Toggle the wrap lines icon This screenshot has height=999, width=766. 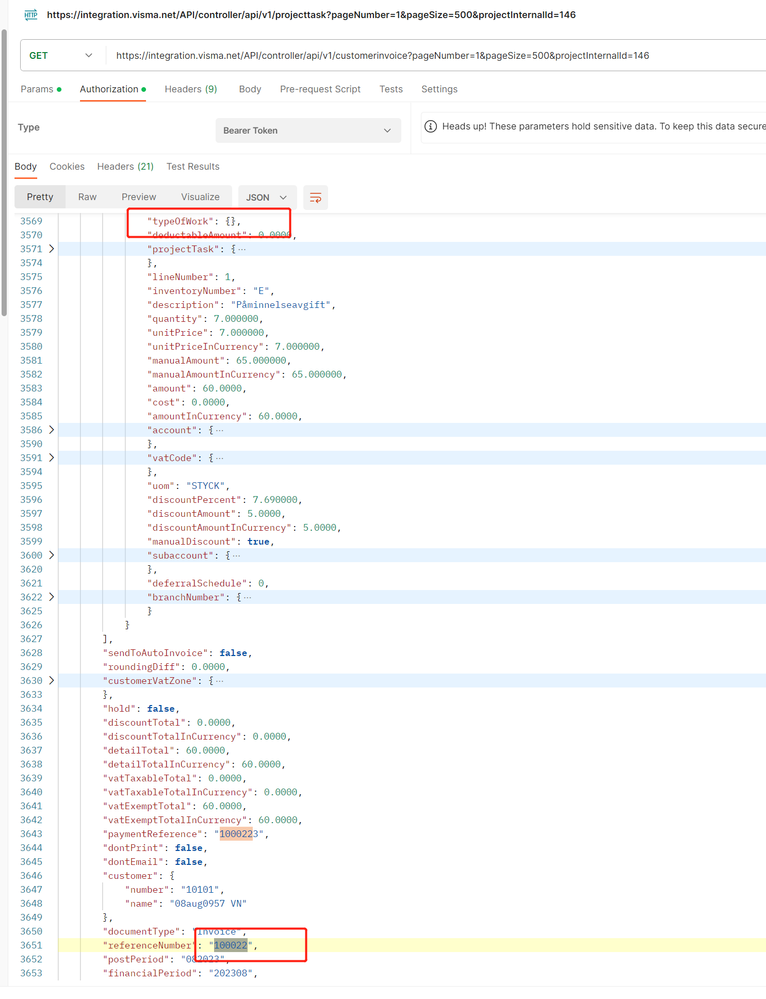(x=315, y=198)
